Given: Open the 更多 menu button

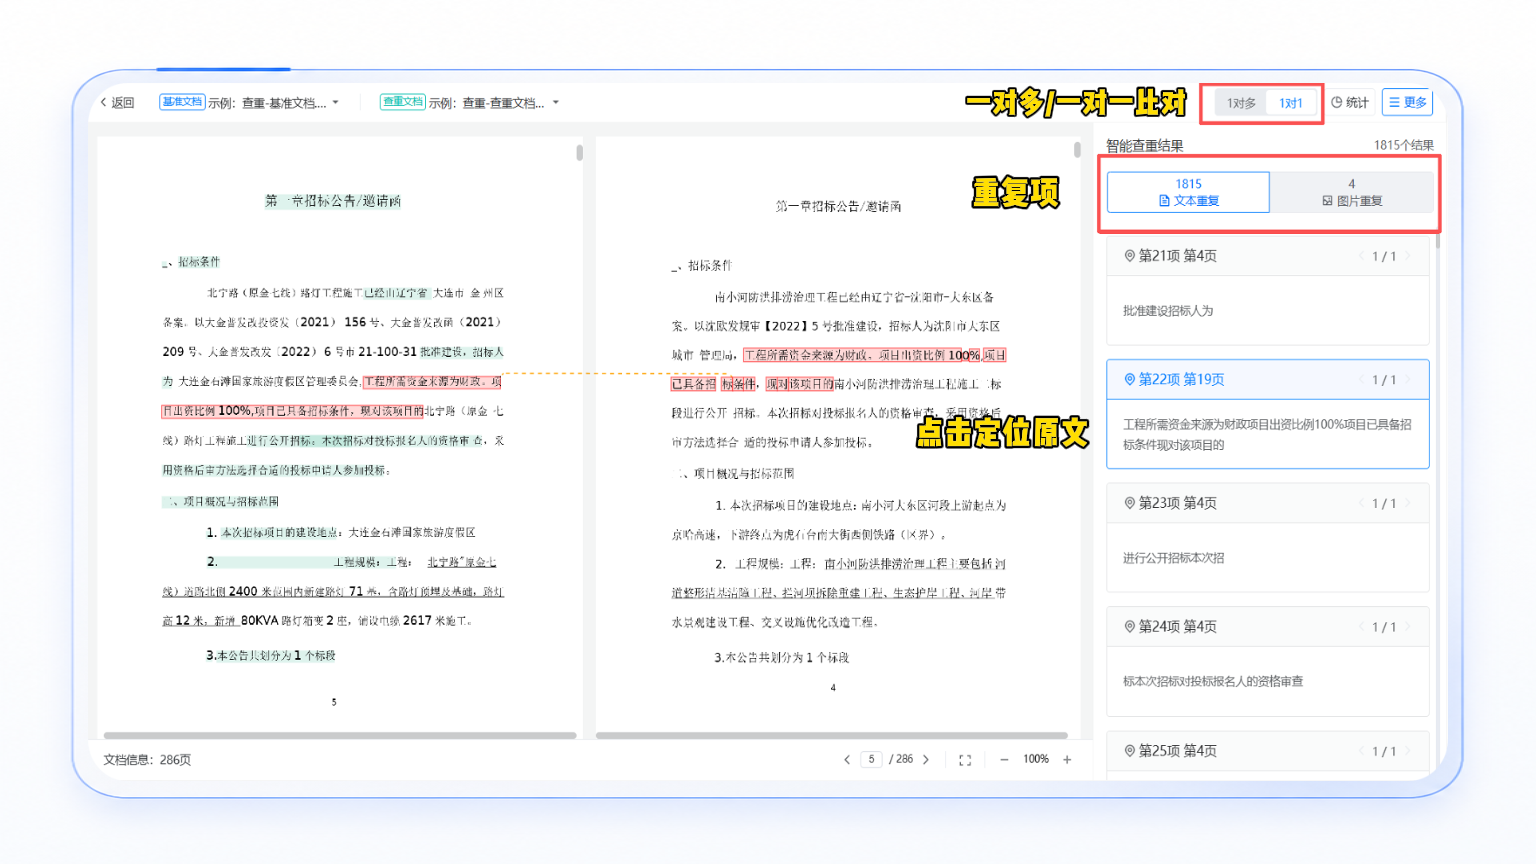Looking at the screenshot, I should click(1407, 103).
